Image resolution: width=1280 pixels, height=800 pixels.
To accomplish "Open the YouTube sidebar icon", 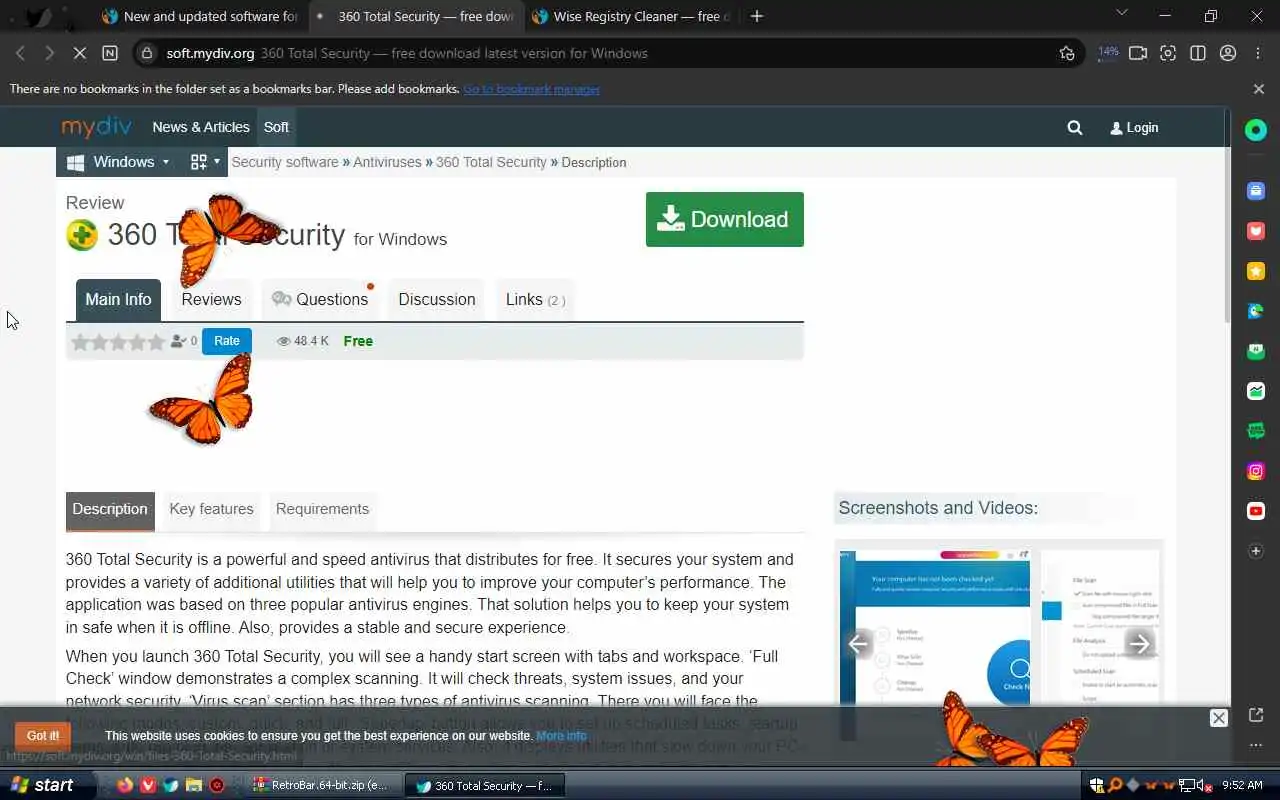I will coord(1256,511).
